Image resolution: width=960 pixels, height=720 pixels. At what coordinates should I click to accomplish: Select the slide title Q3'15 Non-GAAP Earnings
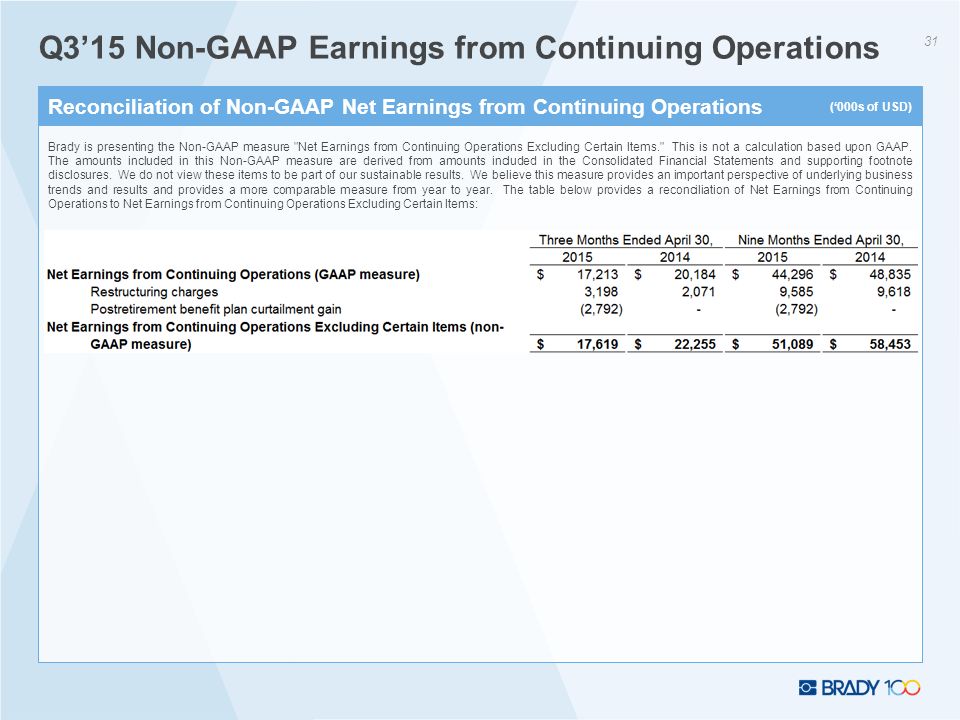pyautogui.click(x=459, y=48)
